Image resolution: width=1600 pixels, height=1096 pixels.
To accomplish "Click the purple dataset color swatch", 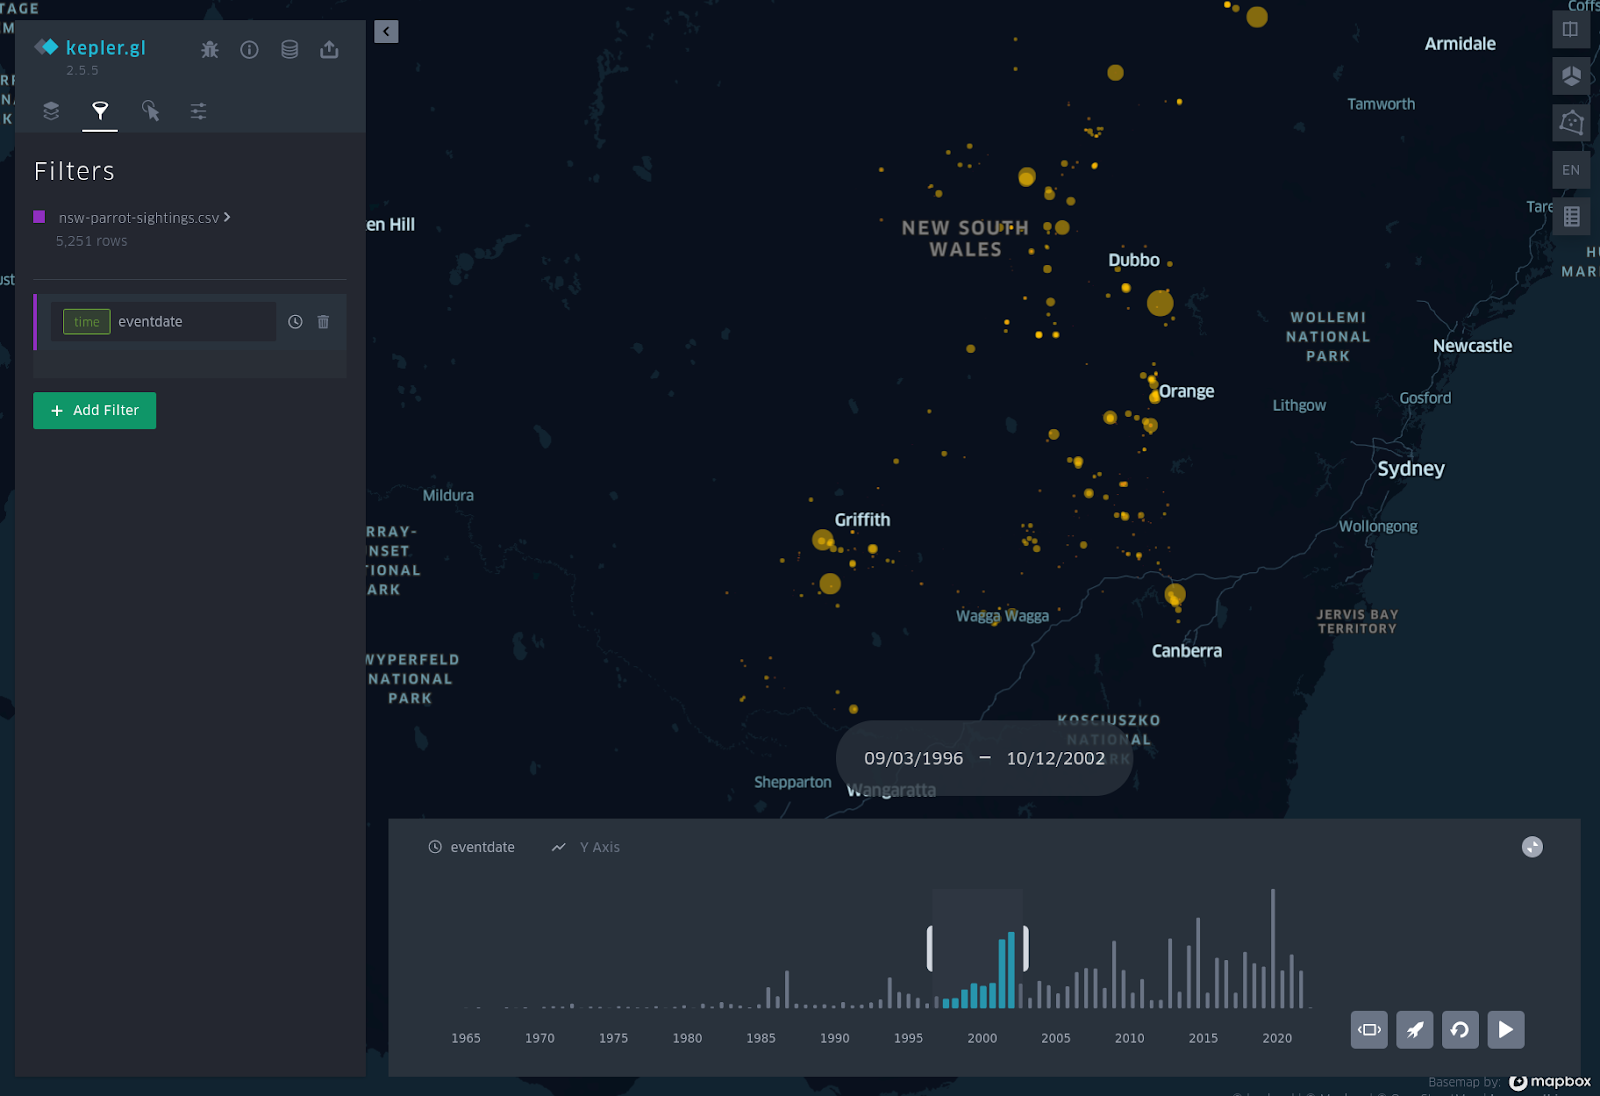I will [x=39, y=217].
